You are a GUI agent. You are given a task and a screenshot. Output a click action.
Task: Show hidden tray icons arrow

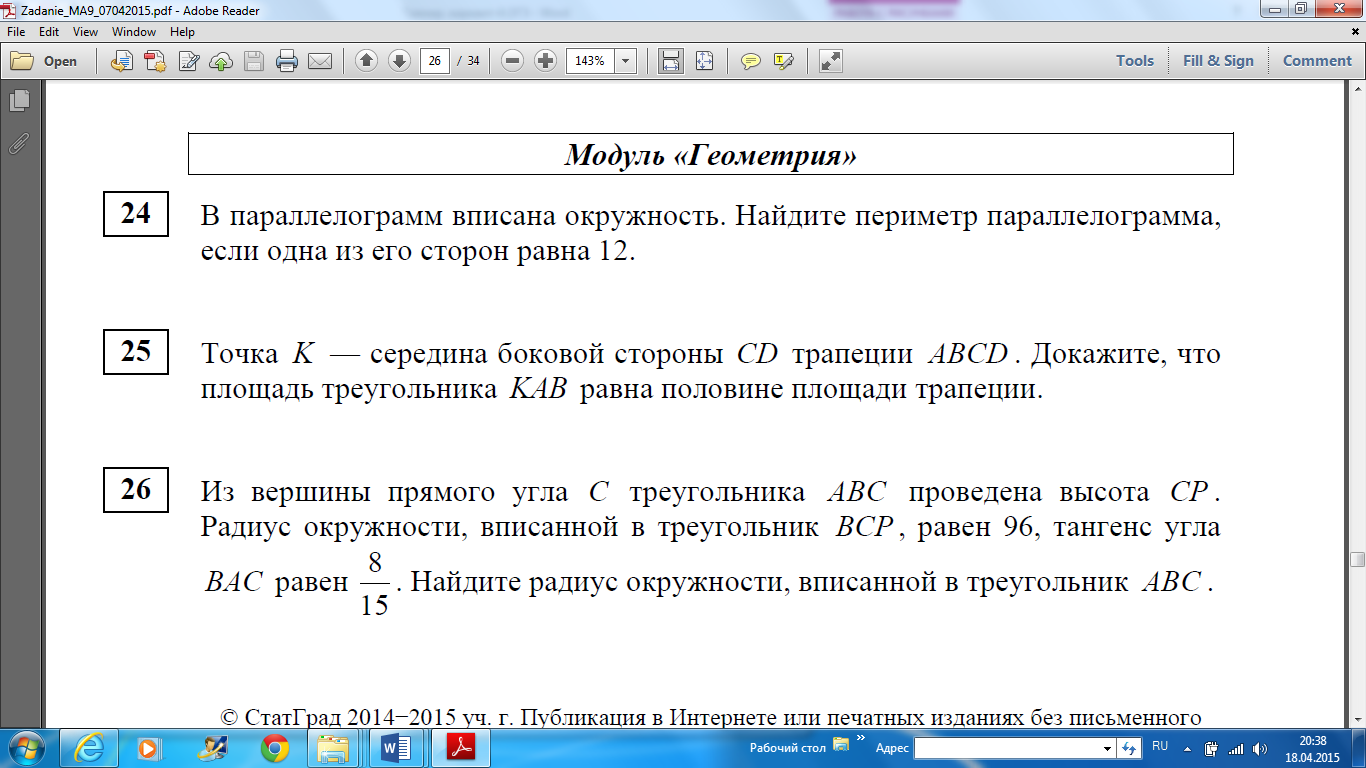click(x=1187, y=748)
